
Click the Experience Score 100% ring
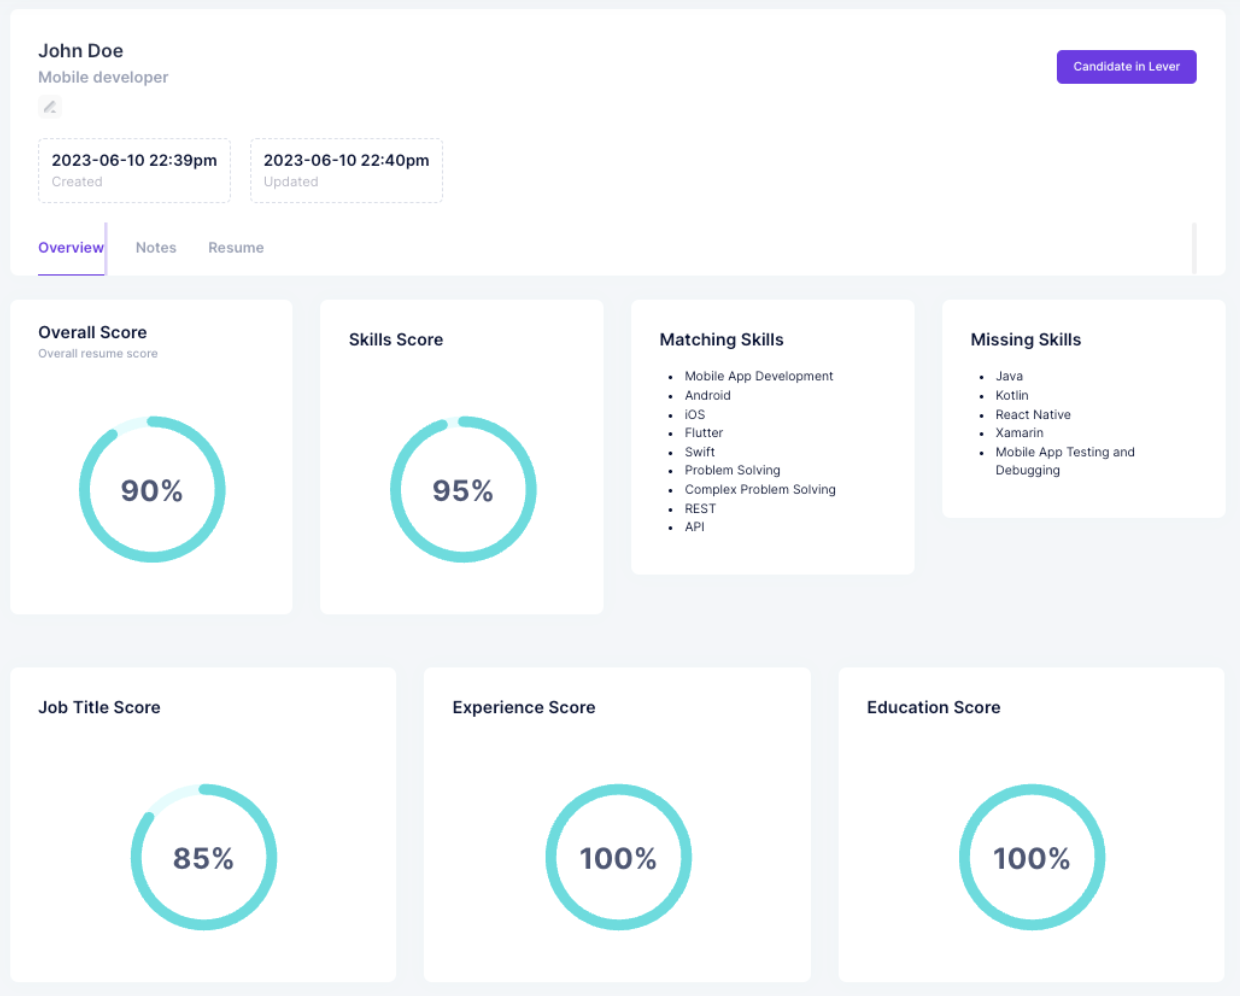618,858
